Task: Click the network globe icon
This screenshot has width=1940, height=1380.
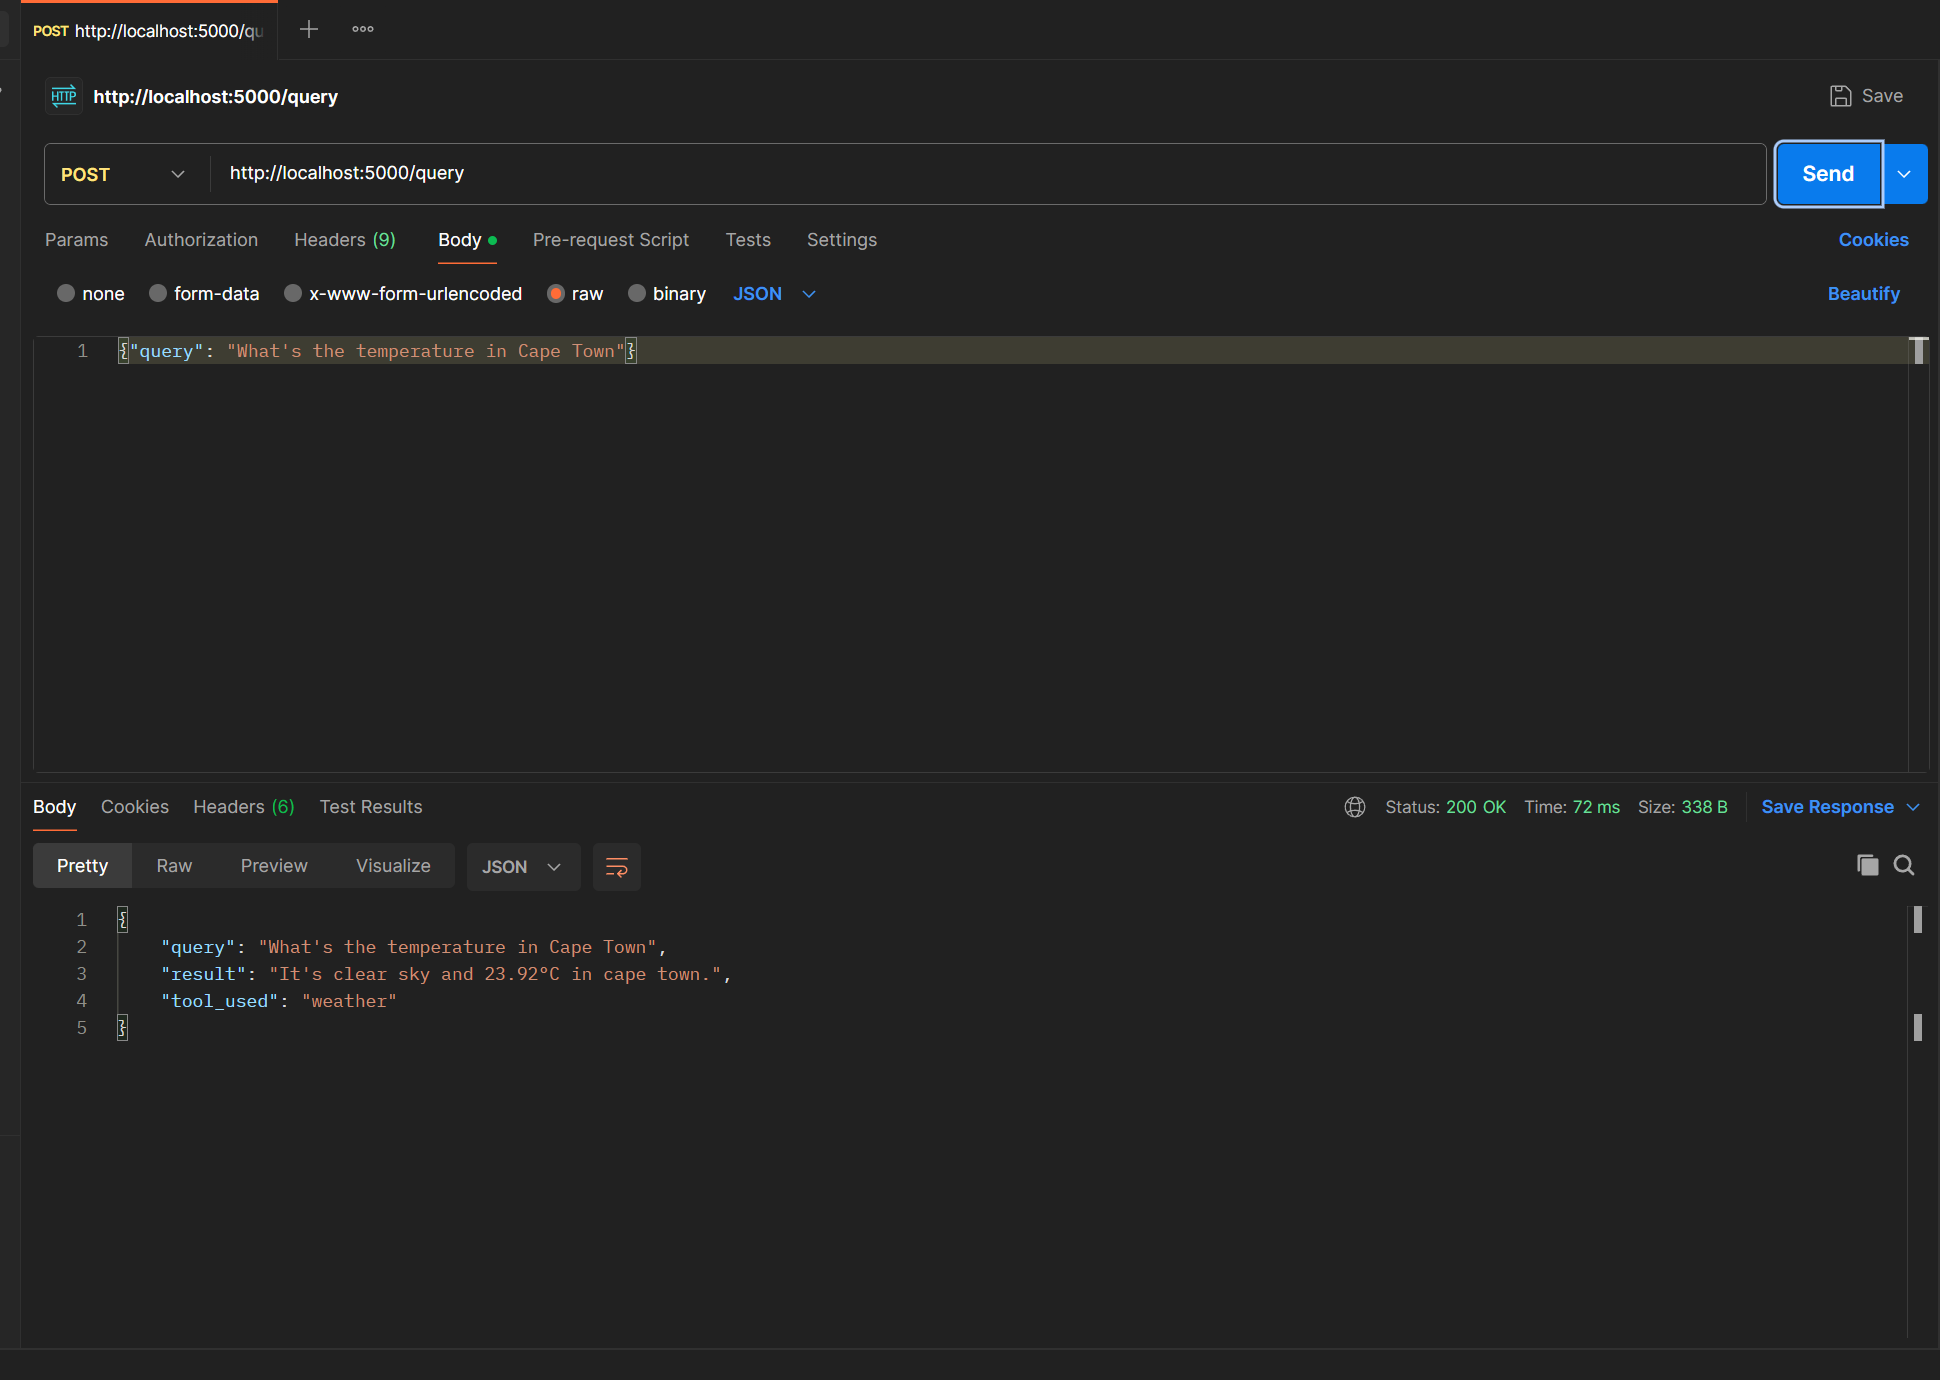Action: tap(1355, 807)
